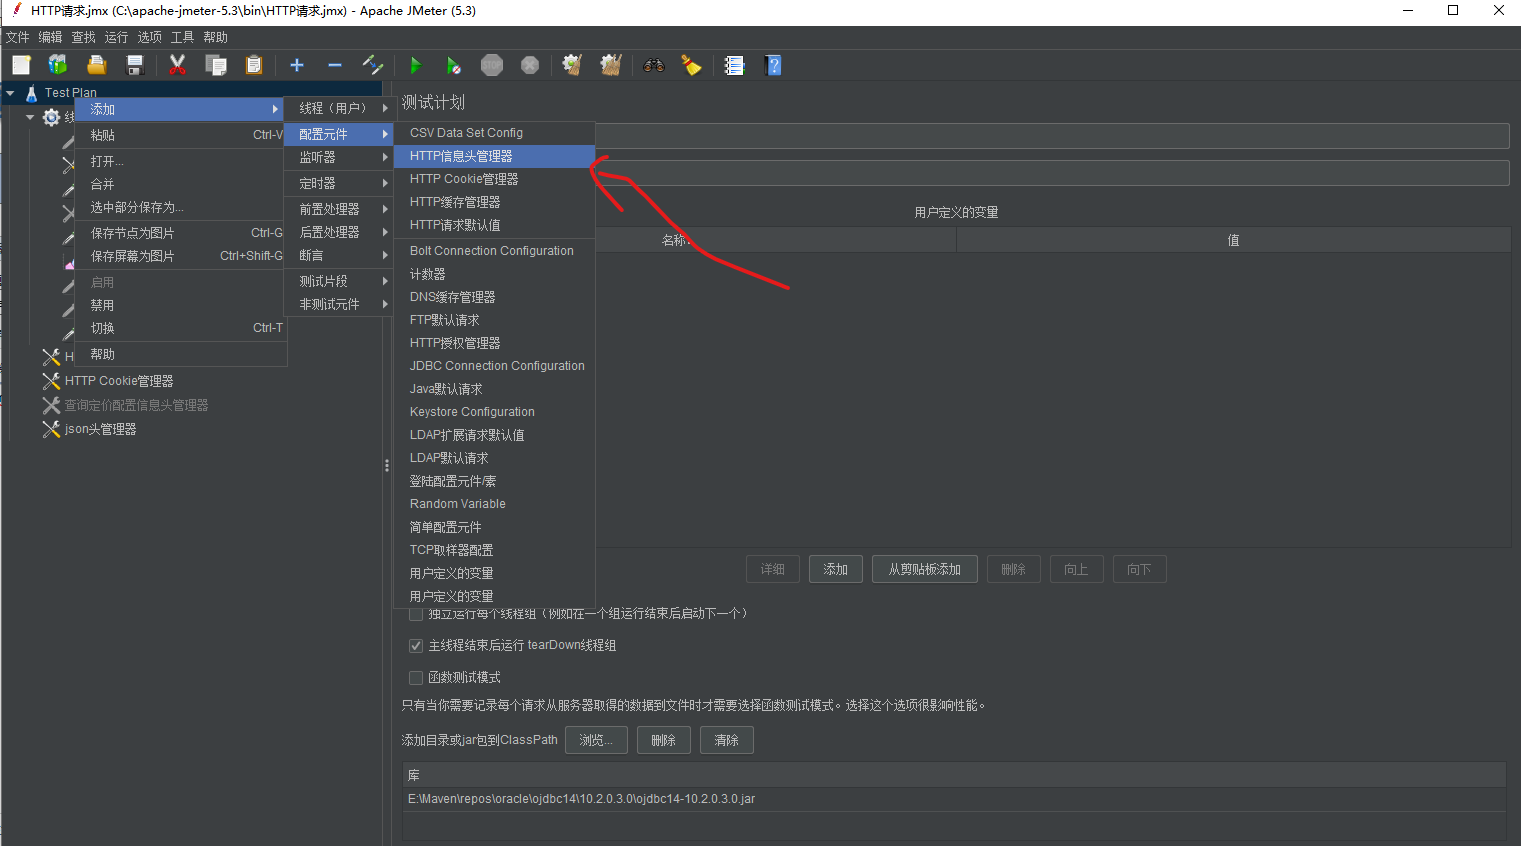Select HTTP Cookie管理器 in config submenu

[495, 179]
